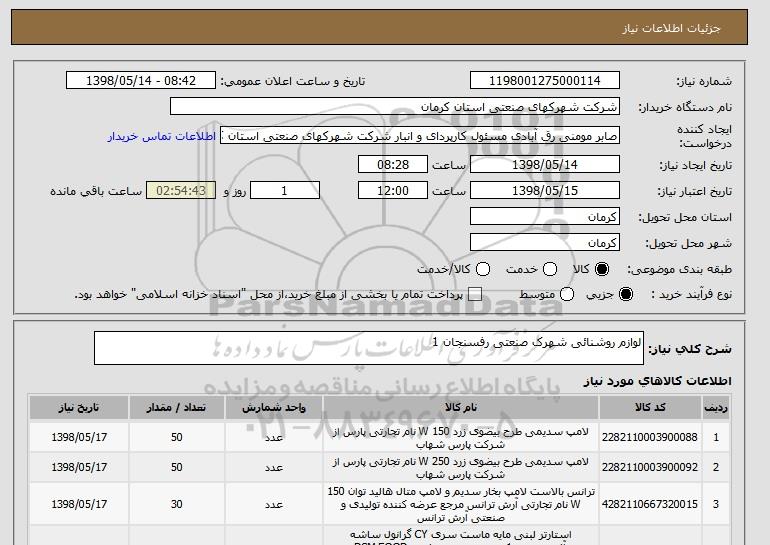Click the delivery province field کرمان
This screenshot has height=545, width=770.
(545, 217)
